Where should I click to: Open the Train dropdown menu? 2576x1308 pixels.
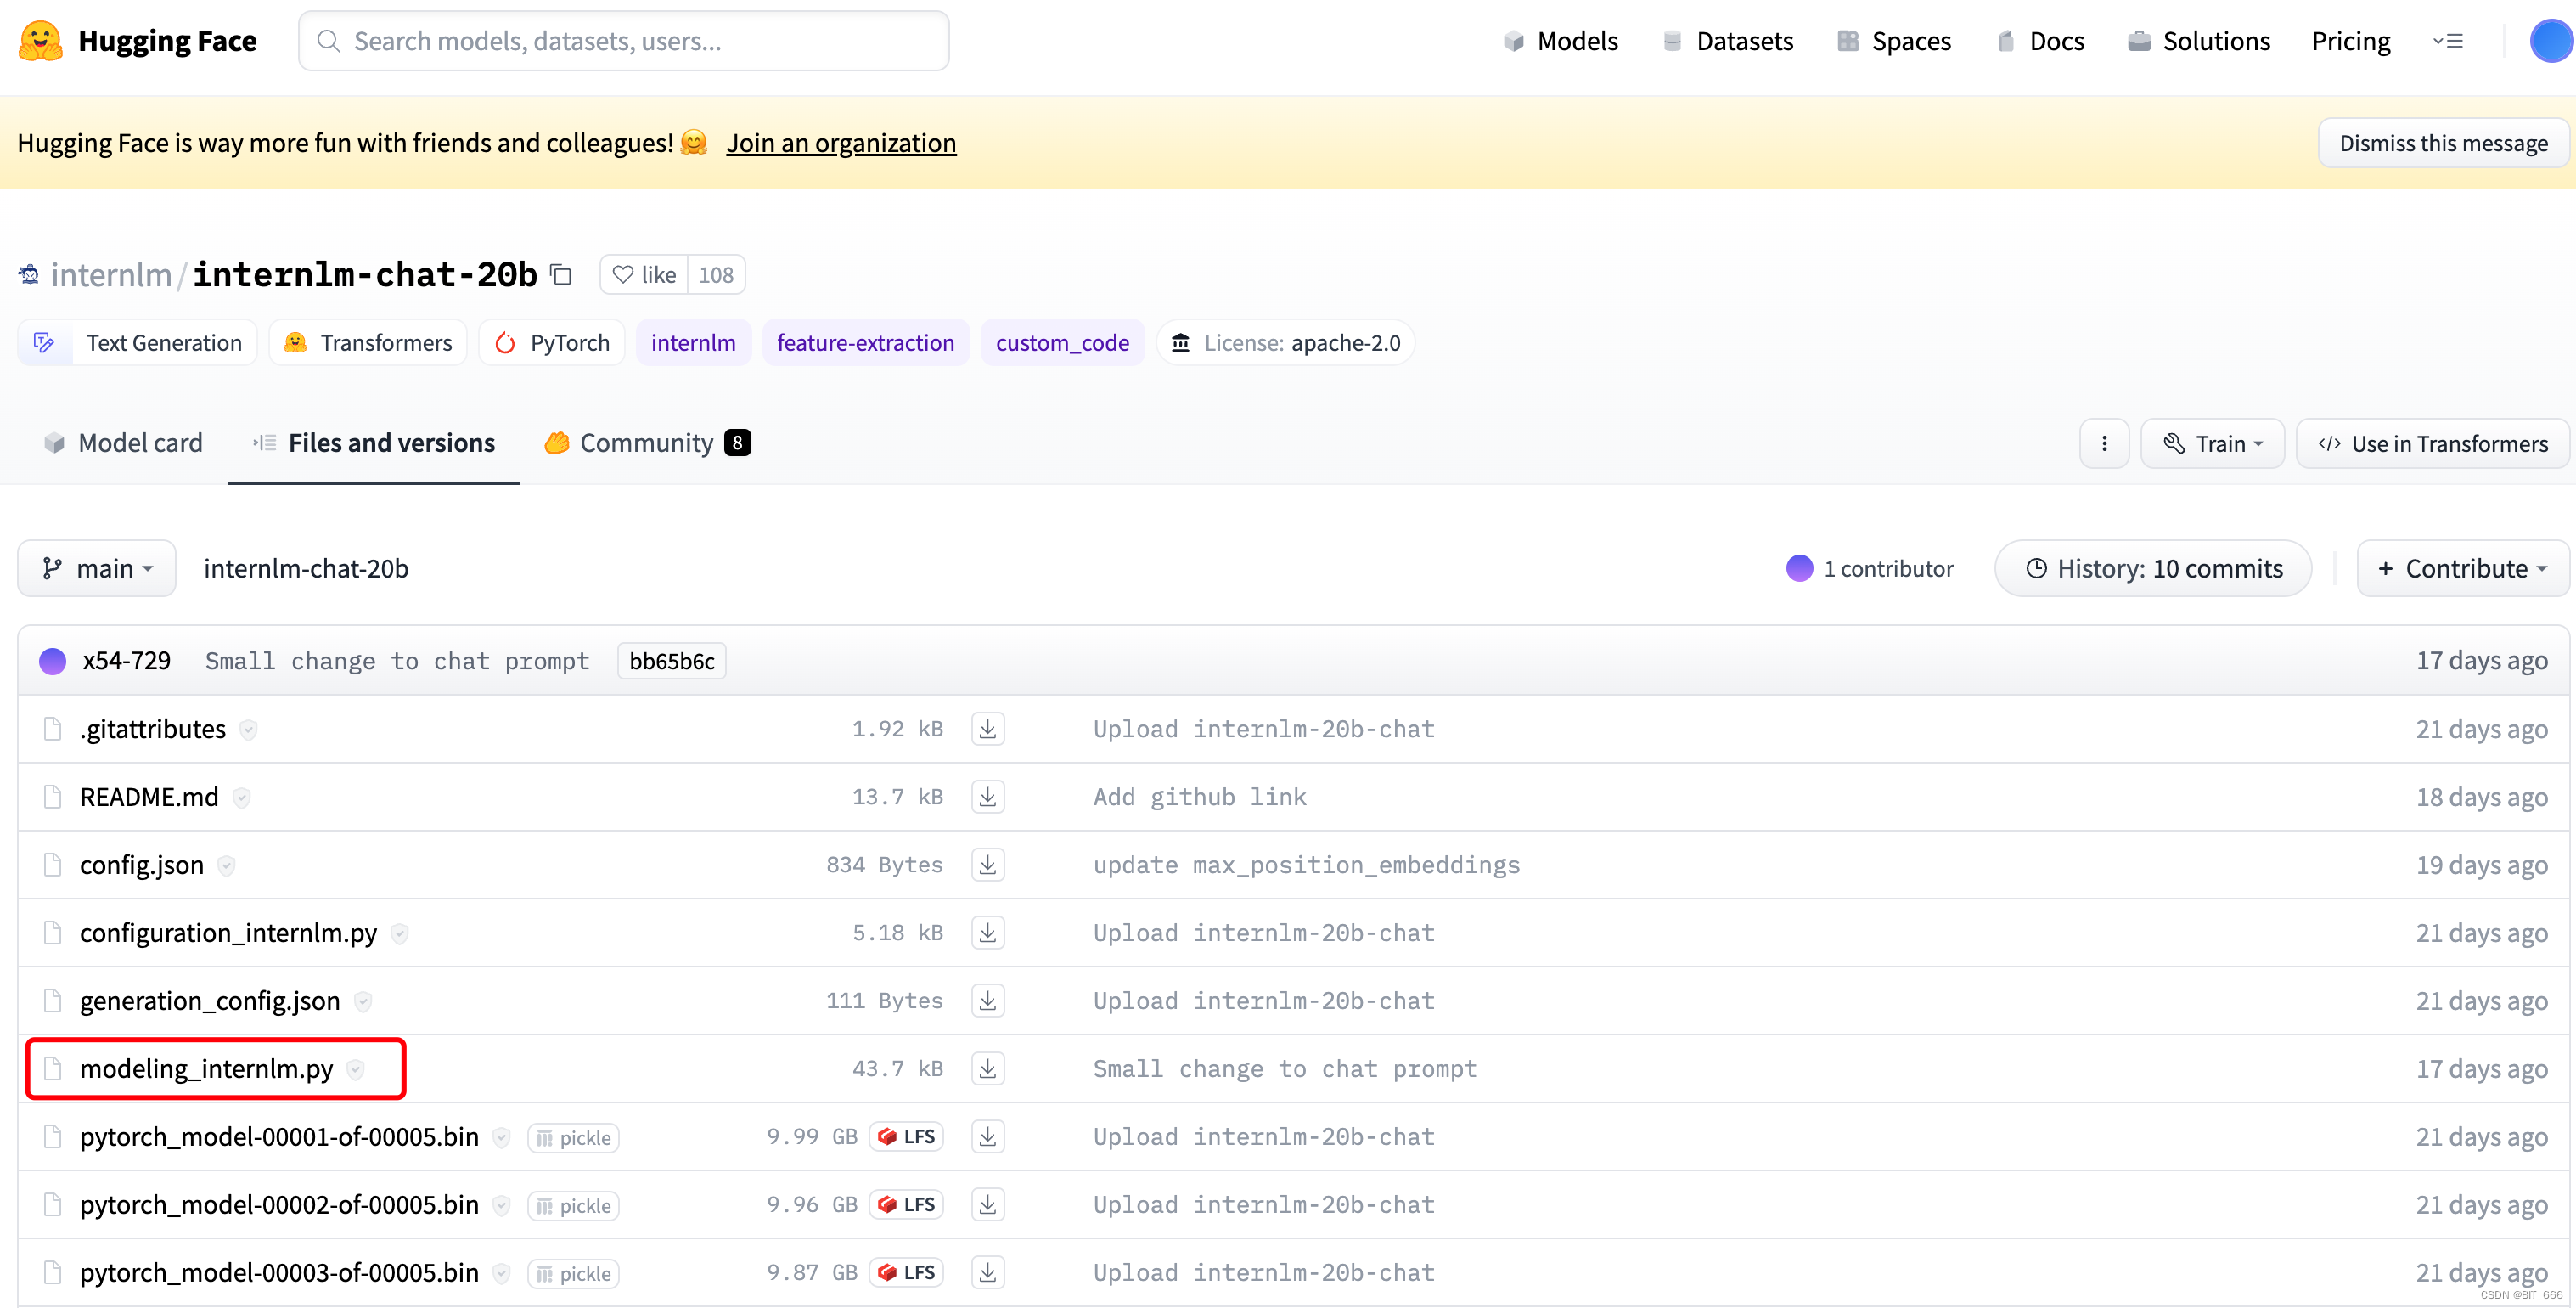[2212, 444]
